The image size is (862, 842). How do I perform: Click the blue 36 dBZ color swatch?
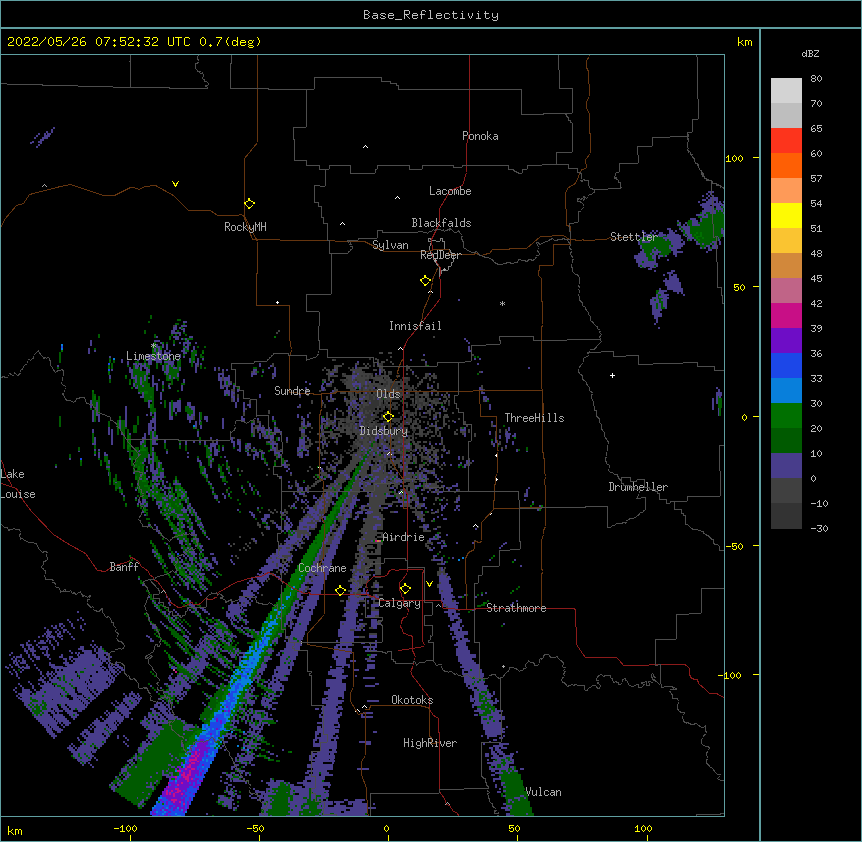click(x=786, y=365)
